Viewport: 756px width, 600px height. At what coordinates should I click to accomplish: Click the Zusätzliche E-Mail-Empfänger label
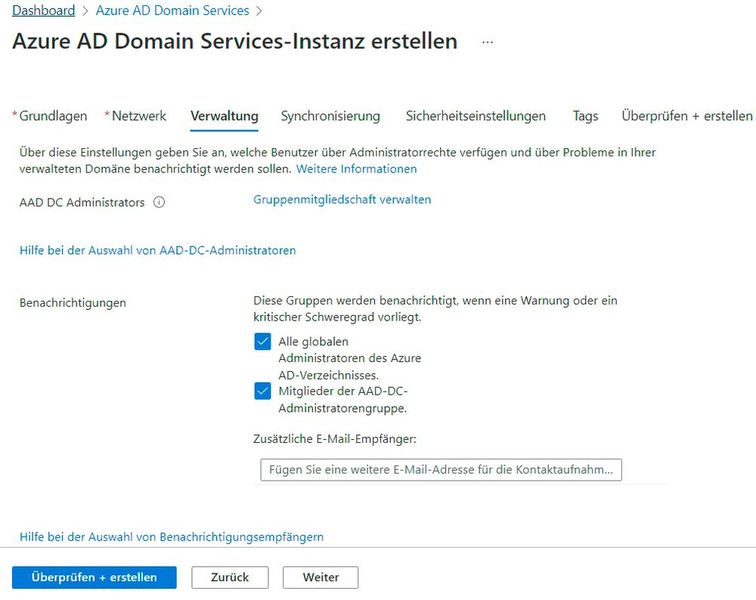[335, 439]
